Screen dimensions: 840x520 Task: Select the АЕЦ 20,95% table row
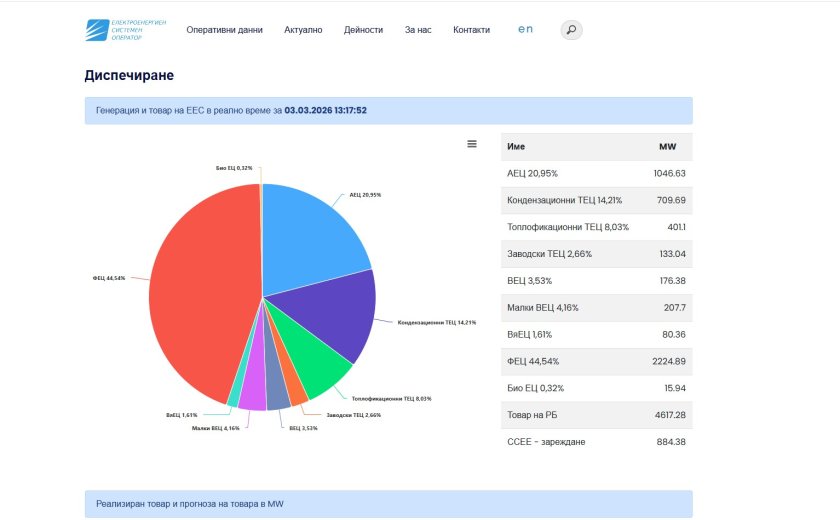click(x=596, y=173)
